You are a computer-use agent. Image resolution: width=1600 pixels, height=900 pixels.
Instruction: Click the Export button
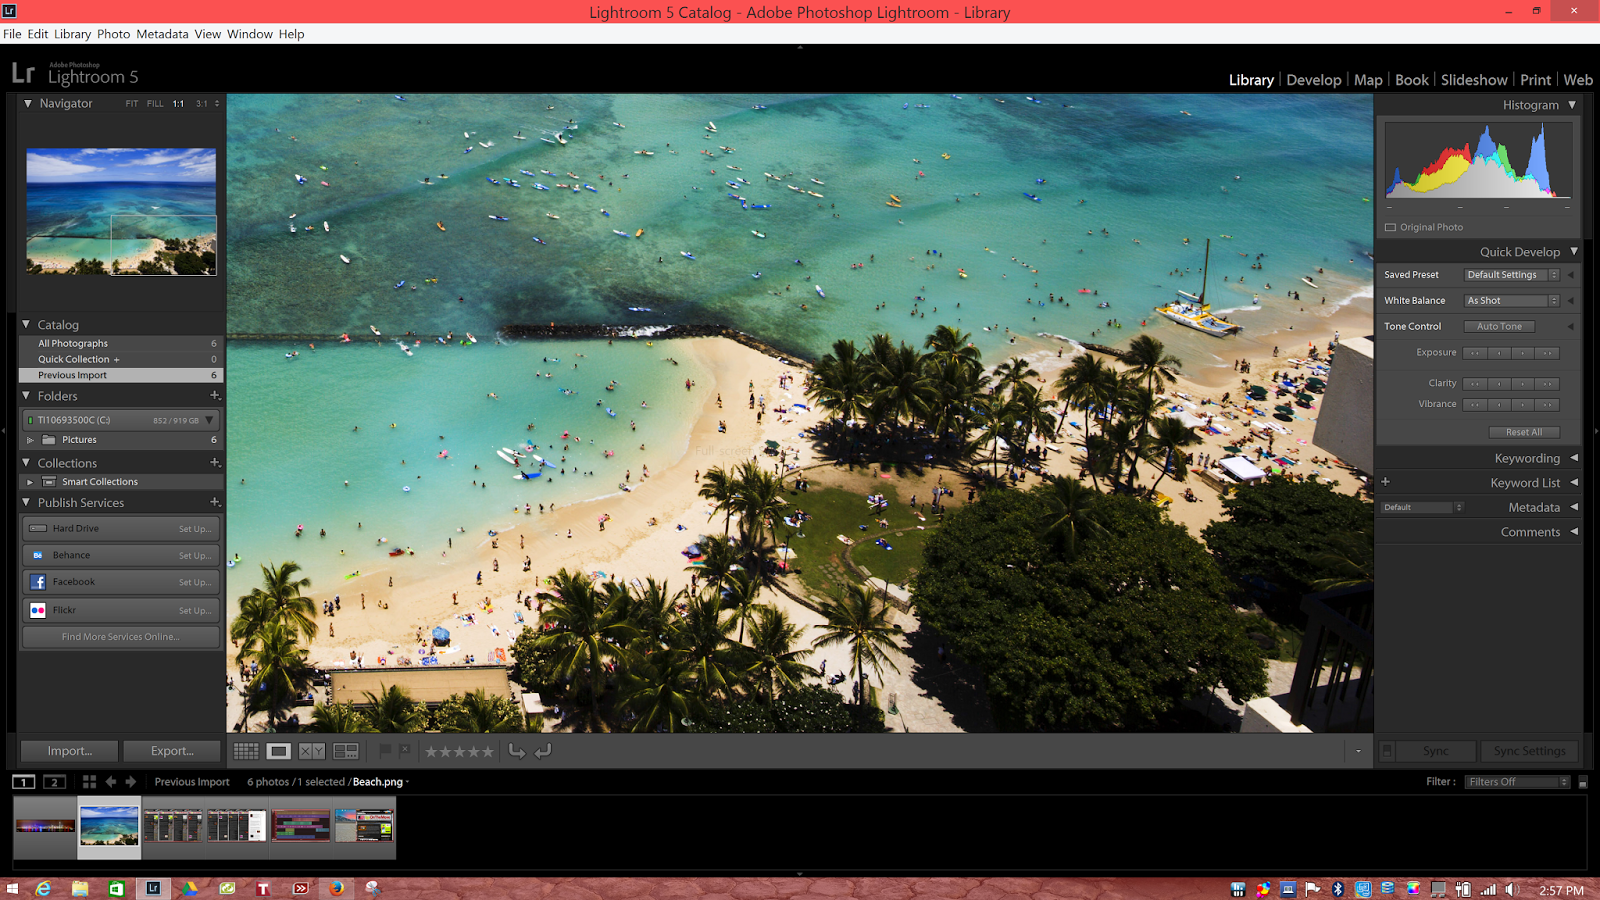click(172, 751)
